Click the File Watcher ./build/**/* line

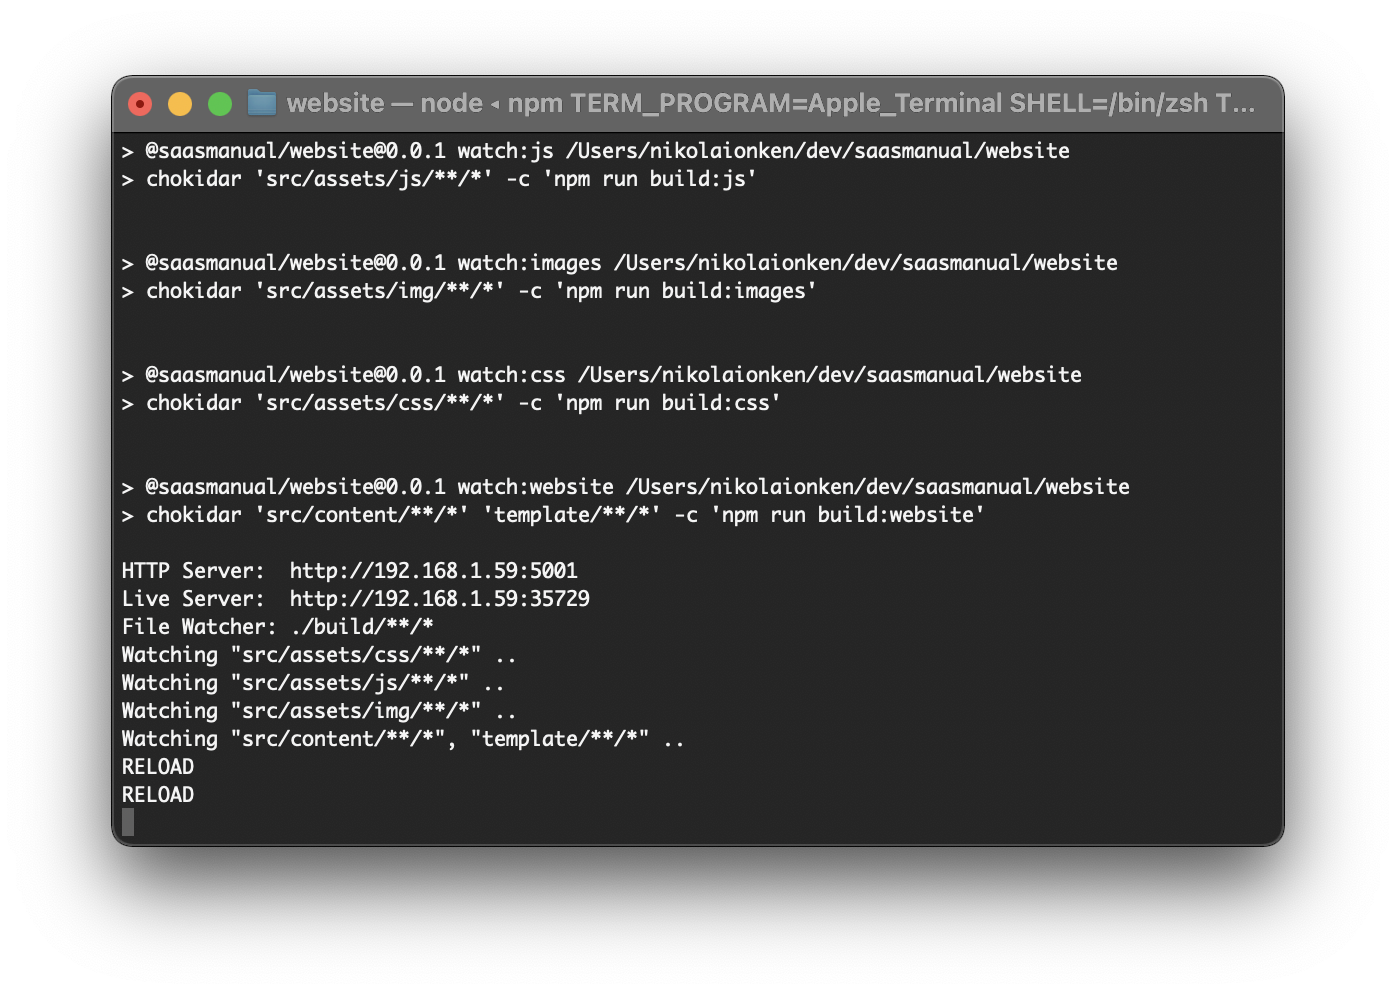tap(278, 627)
